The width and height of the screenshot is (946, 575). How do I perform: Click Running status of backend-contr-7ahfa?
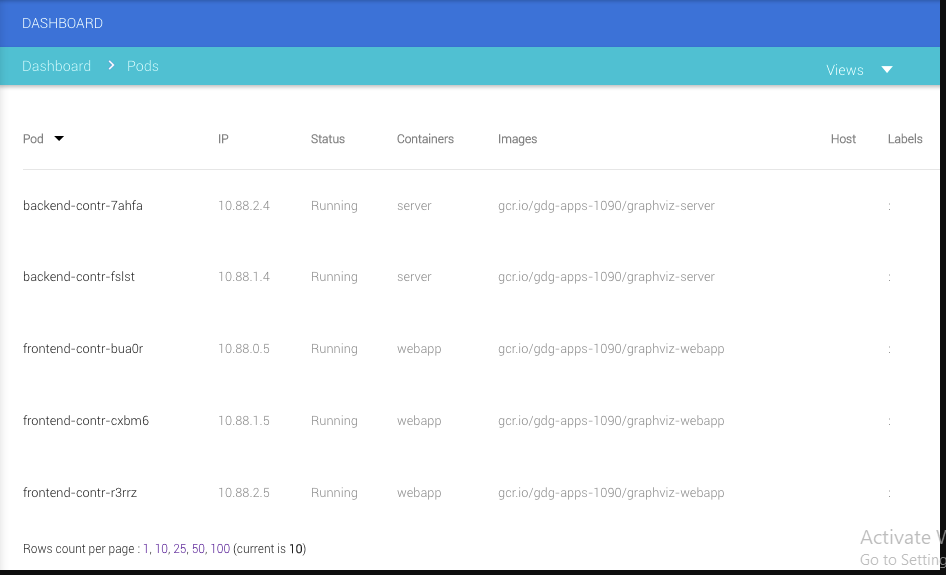[x=334, y=206]
